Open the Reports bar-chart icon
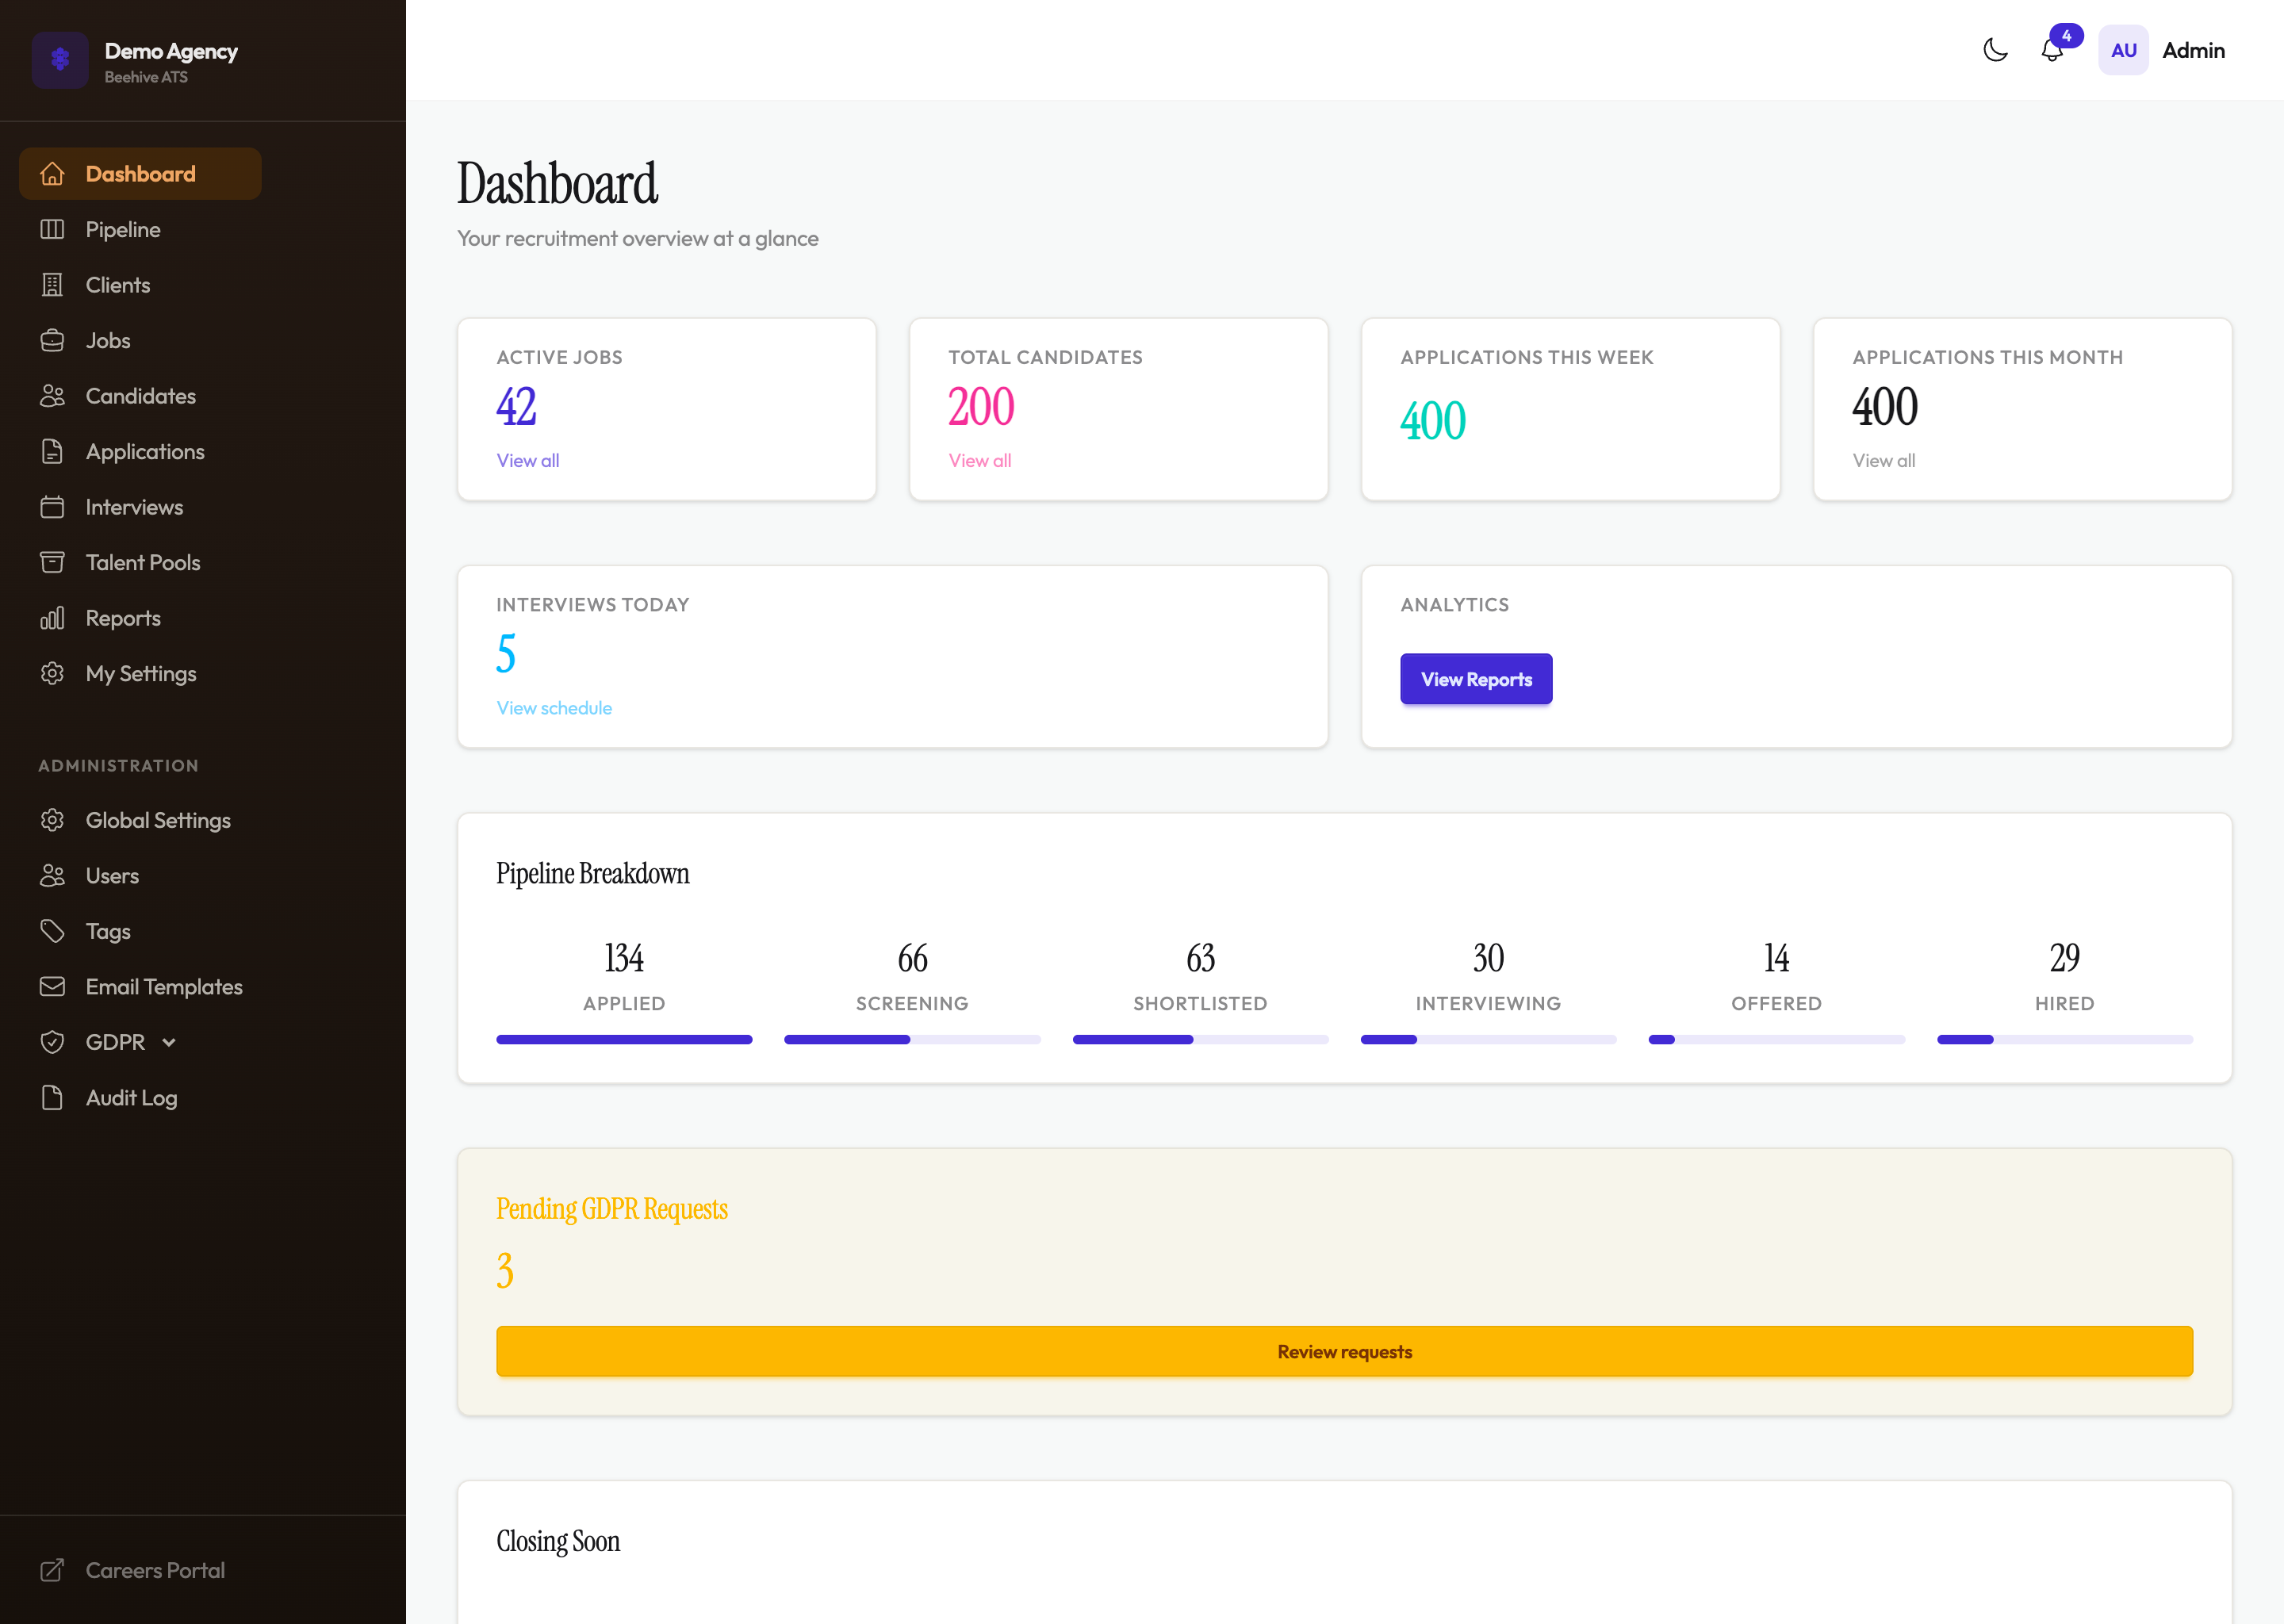Image resolution: width=2284 pixels, height=1624 pixels. pyautogui.click(x=53, y=618)
